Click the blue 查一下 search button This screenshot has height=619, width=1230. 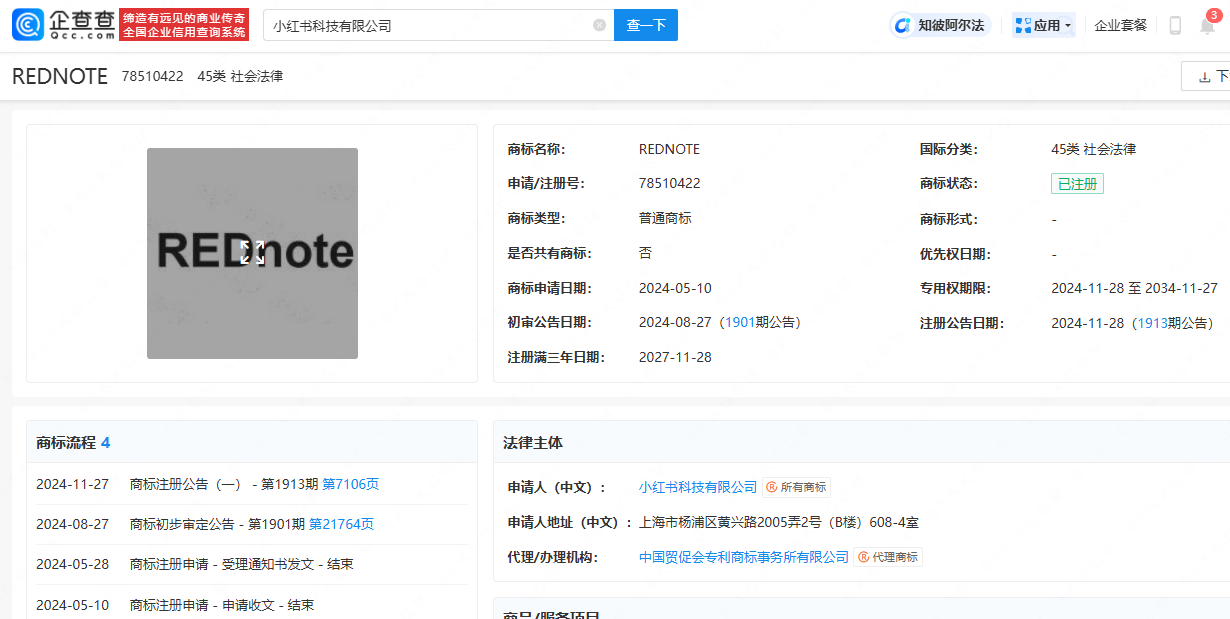646,25
